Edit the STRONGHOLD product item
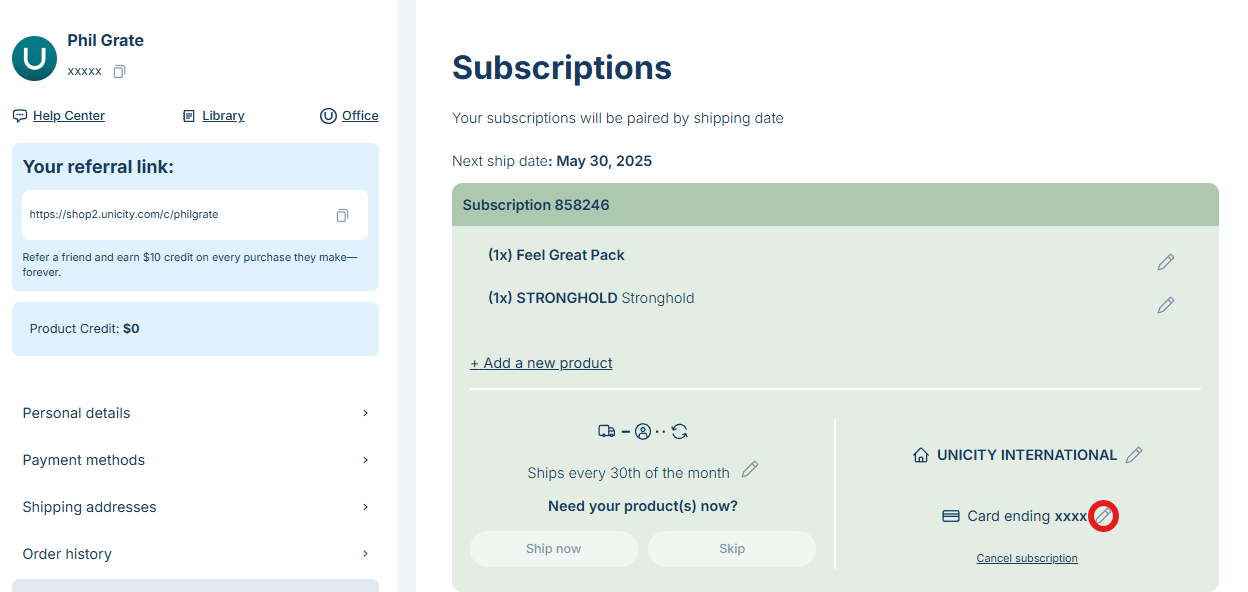This screenshot has height=592, width=1248. tap(1165, 305)
